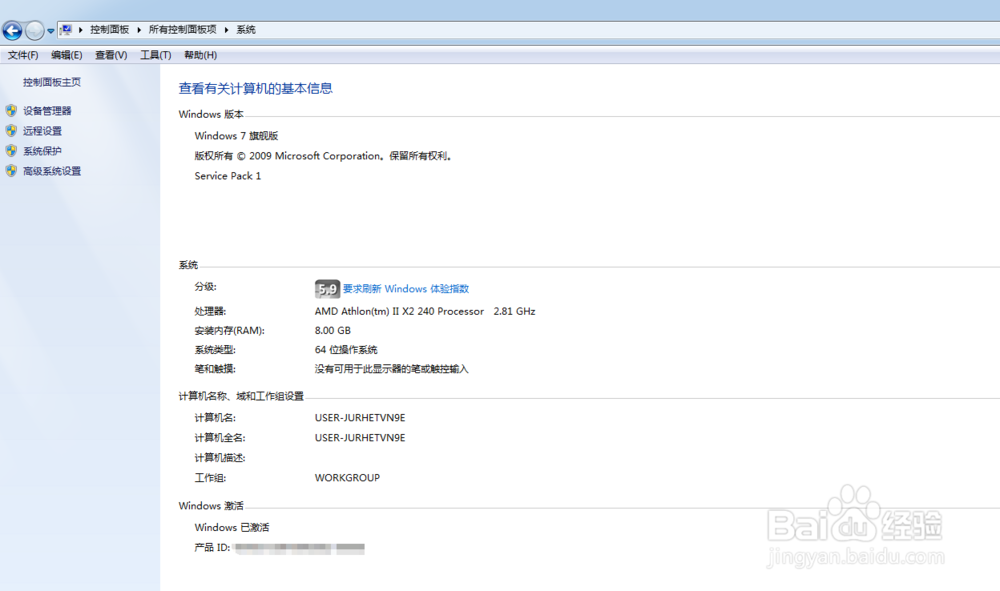Screen dimensions: 1000x591
Task: Open 高级系统设置 link
Action: coord(52,171)
